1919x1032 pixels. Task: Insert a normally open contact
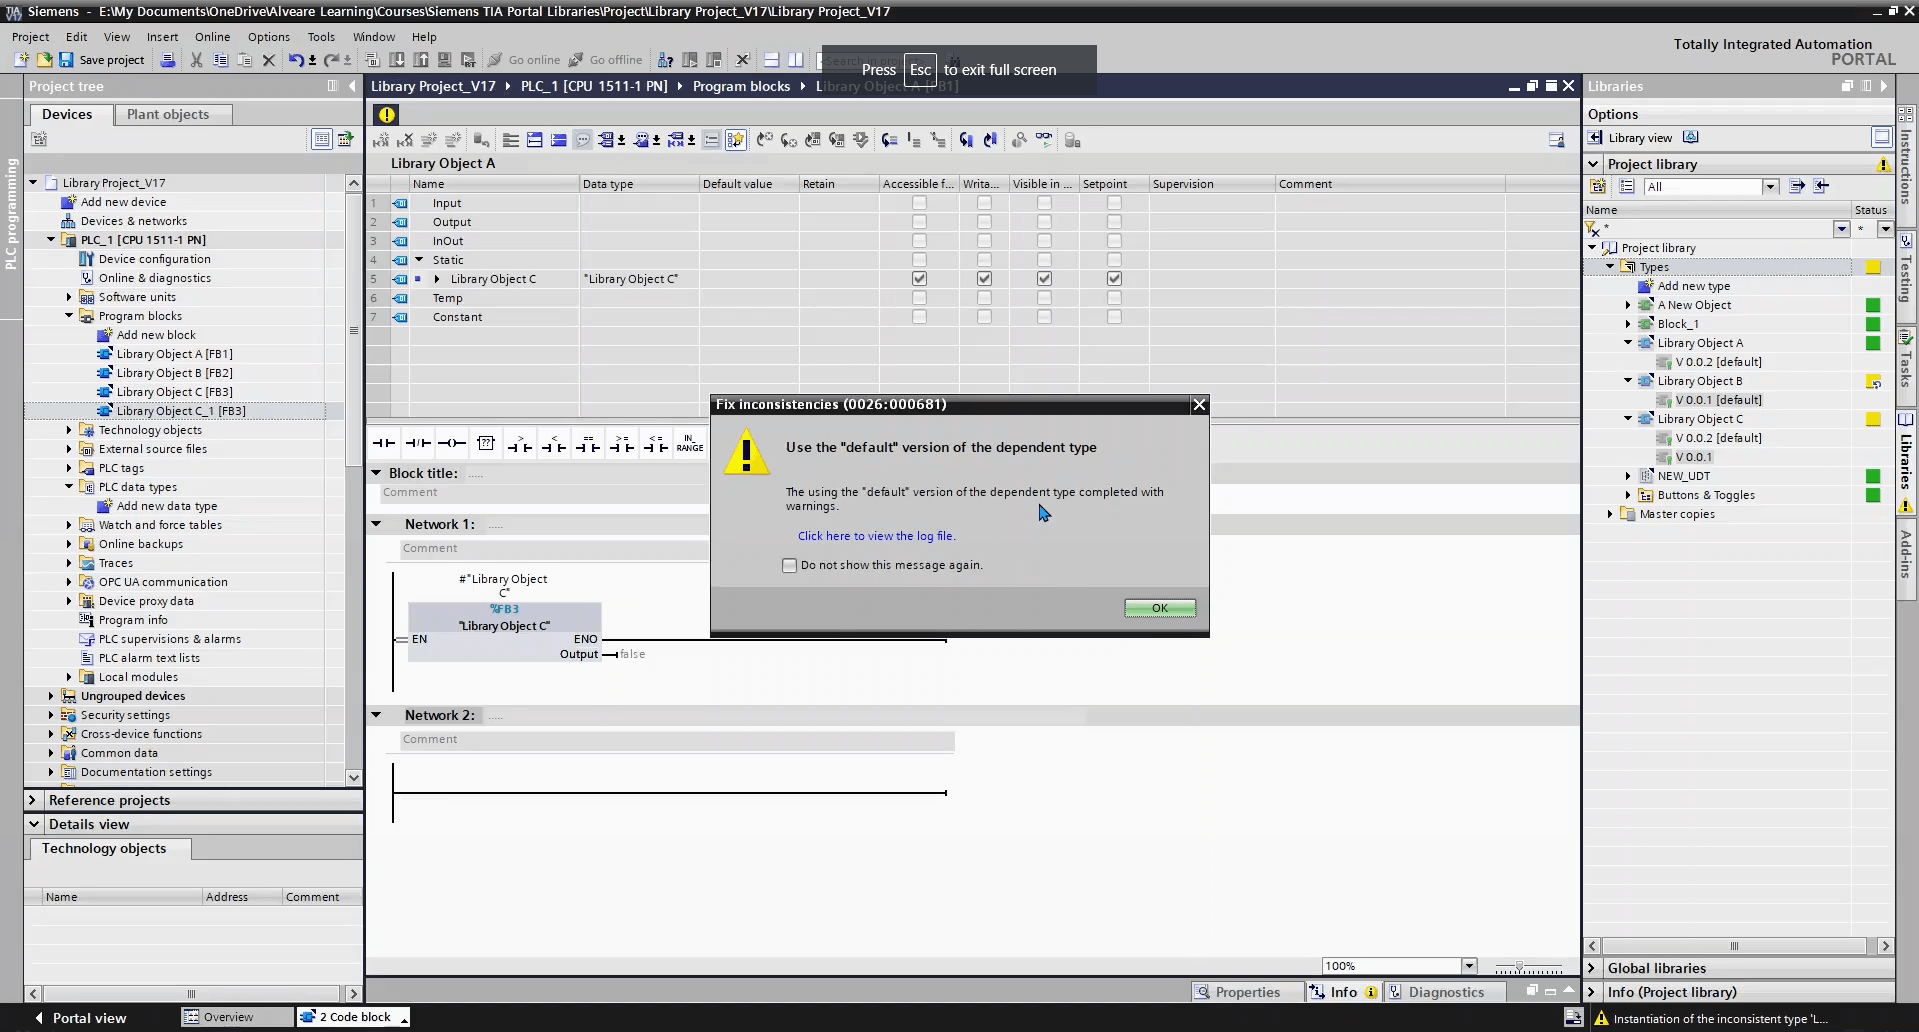(x=384, y=443)
